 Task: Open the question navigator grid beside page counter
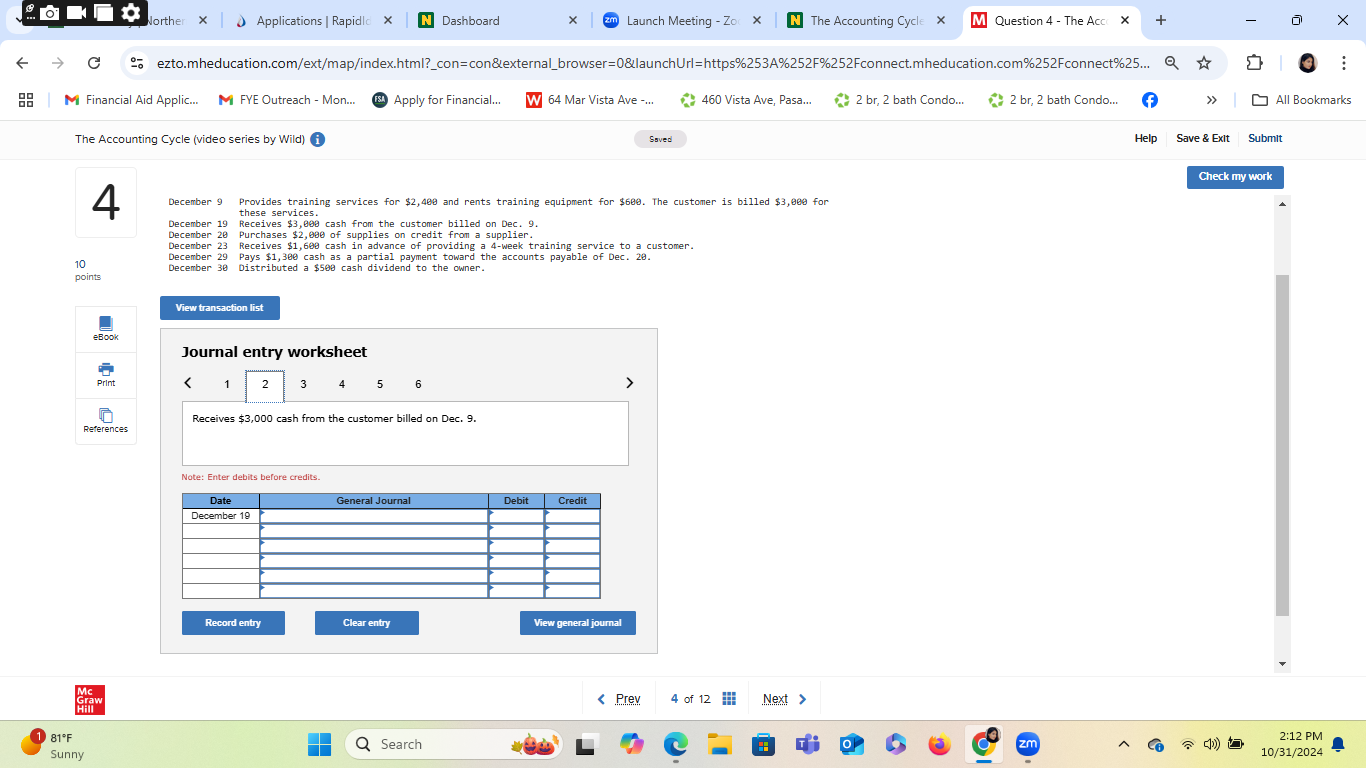coord(729,698)
